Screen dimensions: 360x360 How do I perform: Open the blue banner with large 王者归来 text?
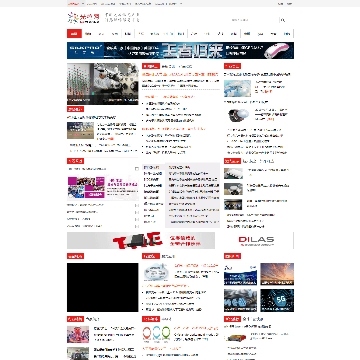180,50
